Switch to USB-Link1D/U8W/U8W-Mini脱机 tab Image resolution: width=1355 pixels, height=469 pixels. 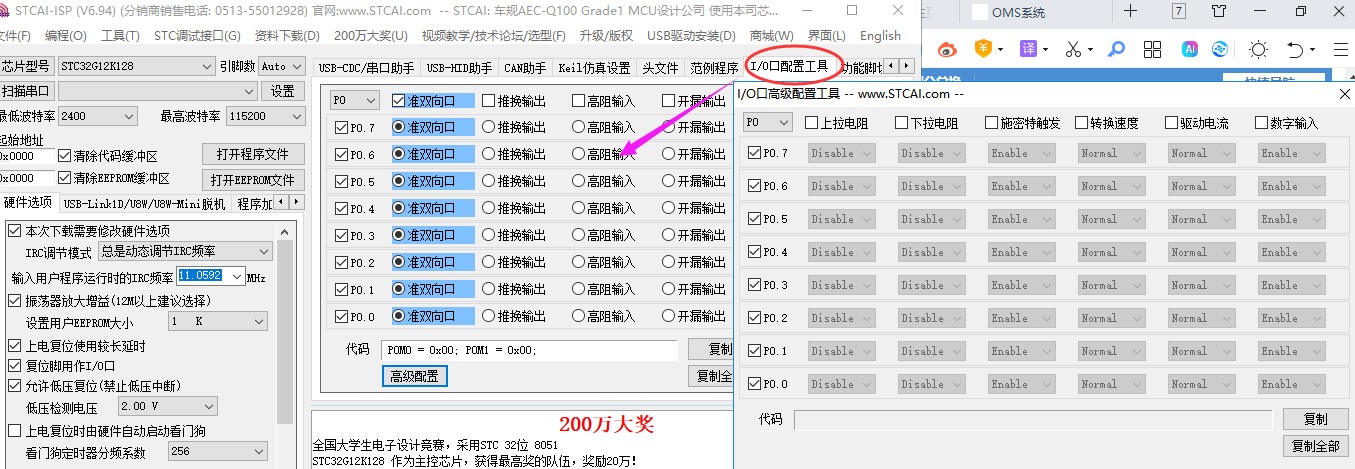[144, 203]
